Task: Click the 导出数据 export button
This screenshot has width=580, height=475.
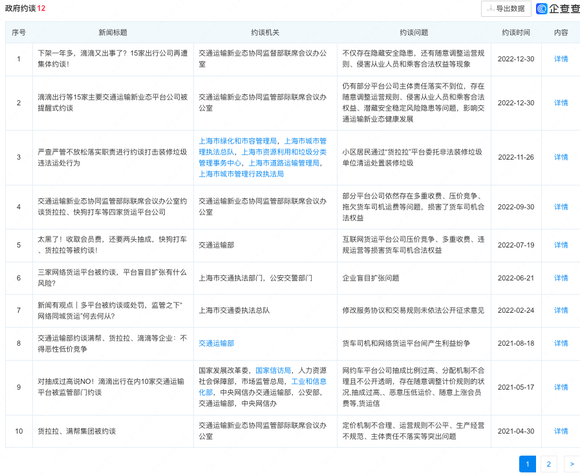Action: pos(506,9)
